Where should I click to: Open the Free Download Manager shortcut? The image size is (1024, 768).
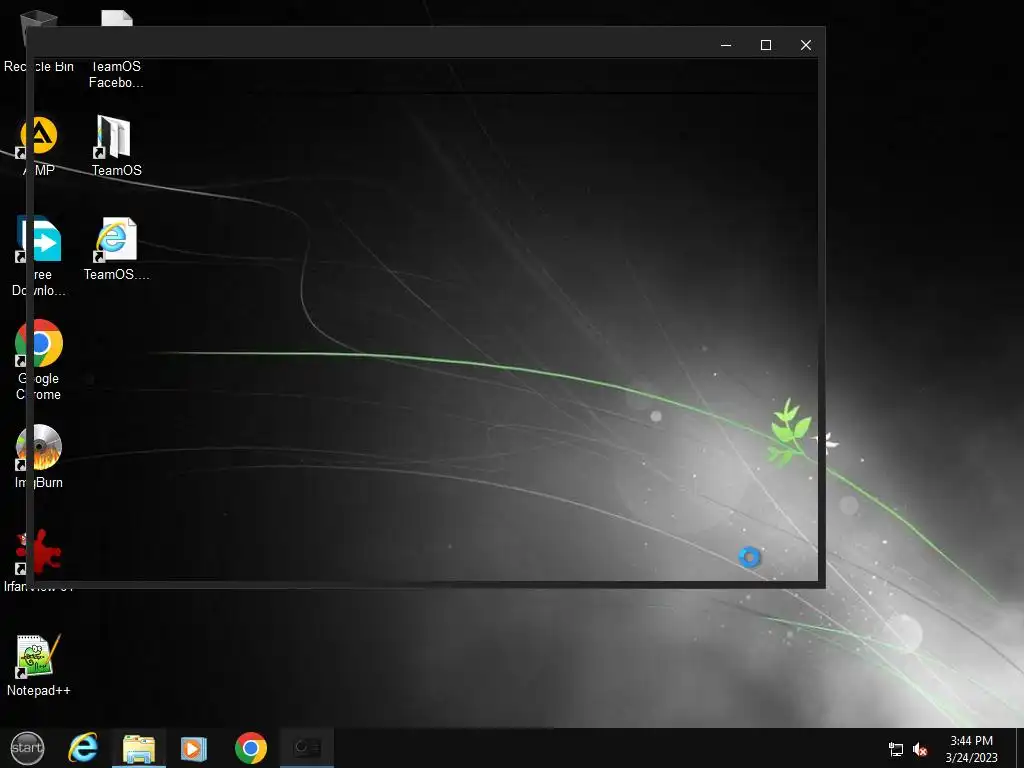39,257
